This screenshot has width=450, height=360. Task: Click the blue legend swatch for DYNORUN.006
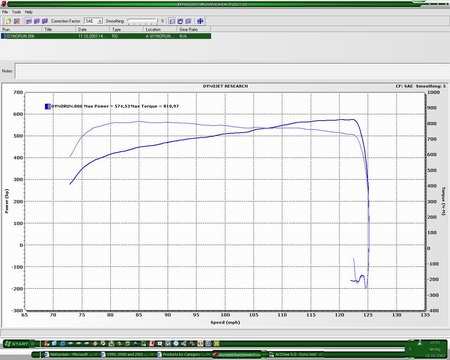pos(47,106)
